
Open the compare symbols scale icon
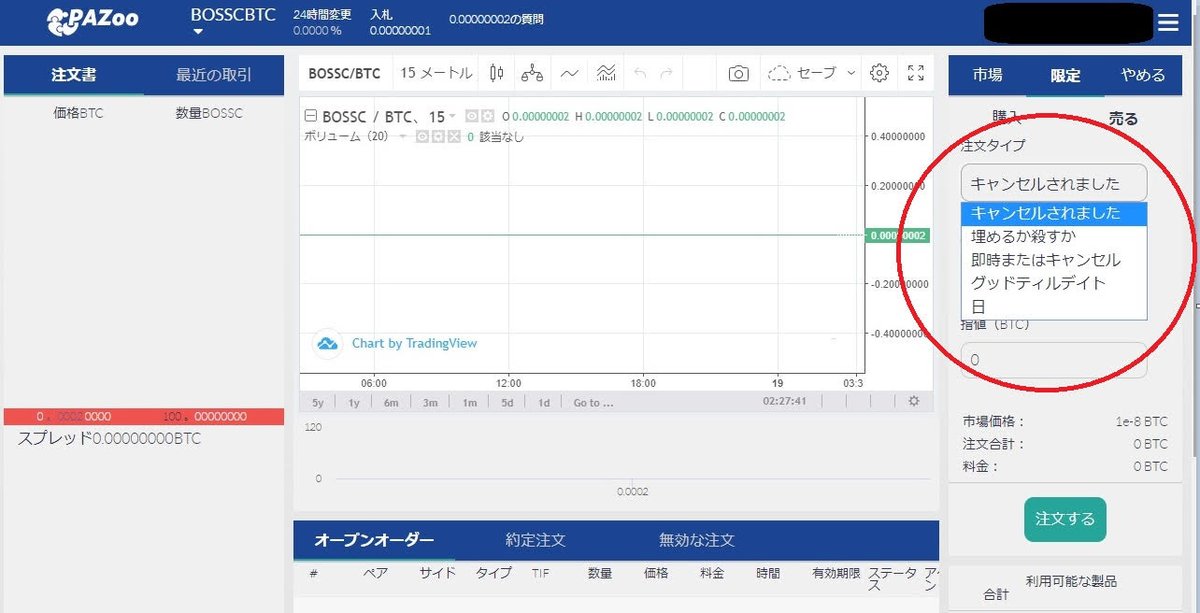click(x=532, y=73)
